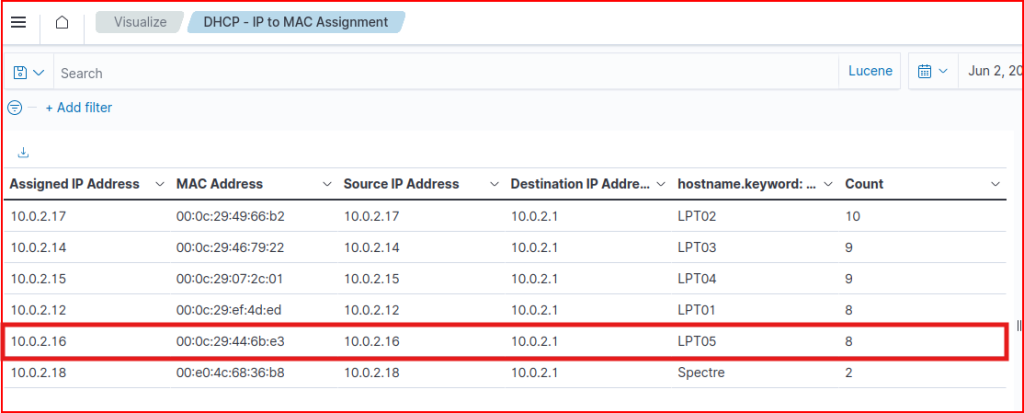Screen dimensions: 1024x413
Task: Open the saved query menu icon
Action: (29, 73)
